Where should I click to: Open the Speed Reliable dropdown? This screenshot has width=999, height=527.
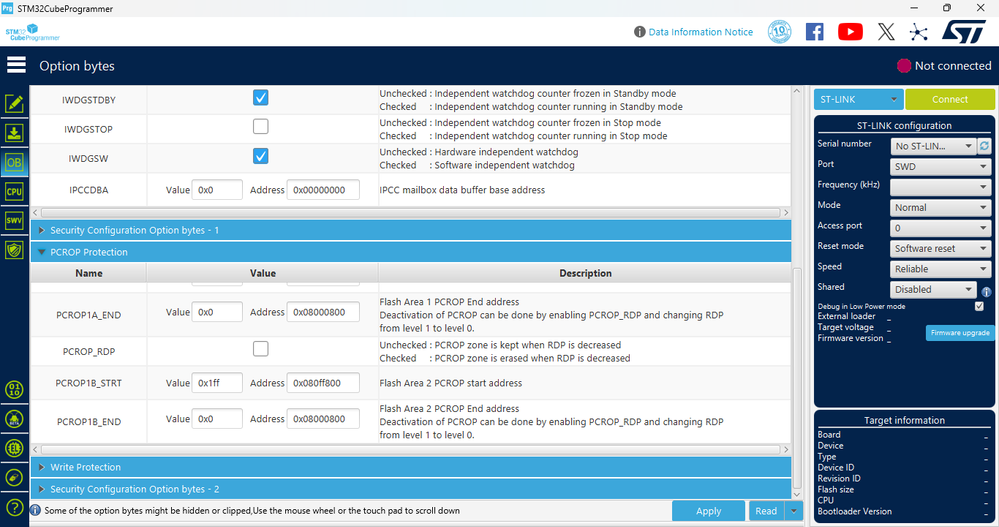[940, 269]
